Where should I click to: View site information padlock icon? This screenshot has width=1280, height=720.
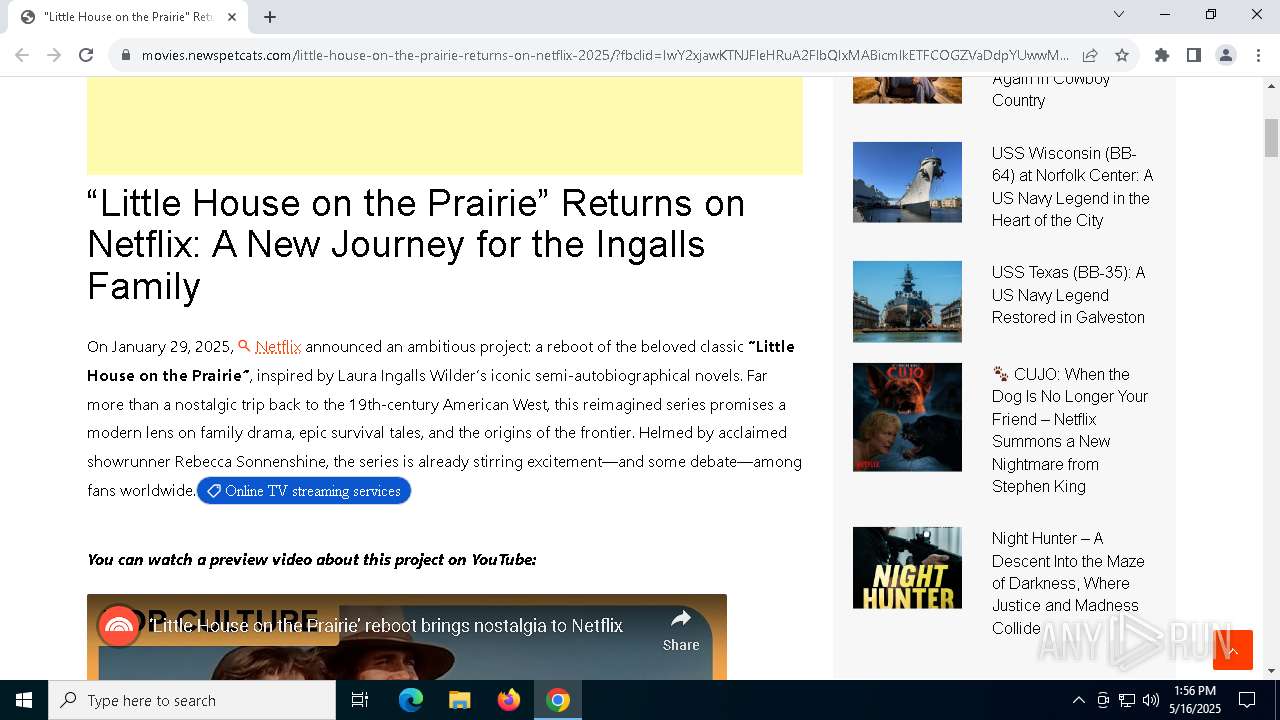pos(126,55)
